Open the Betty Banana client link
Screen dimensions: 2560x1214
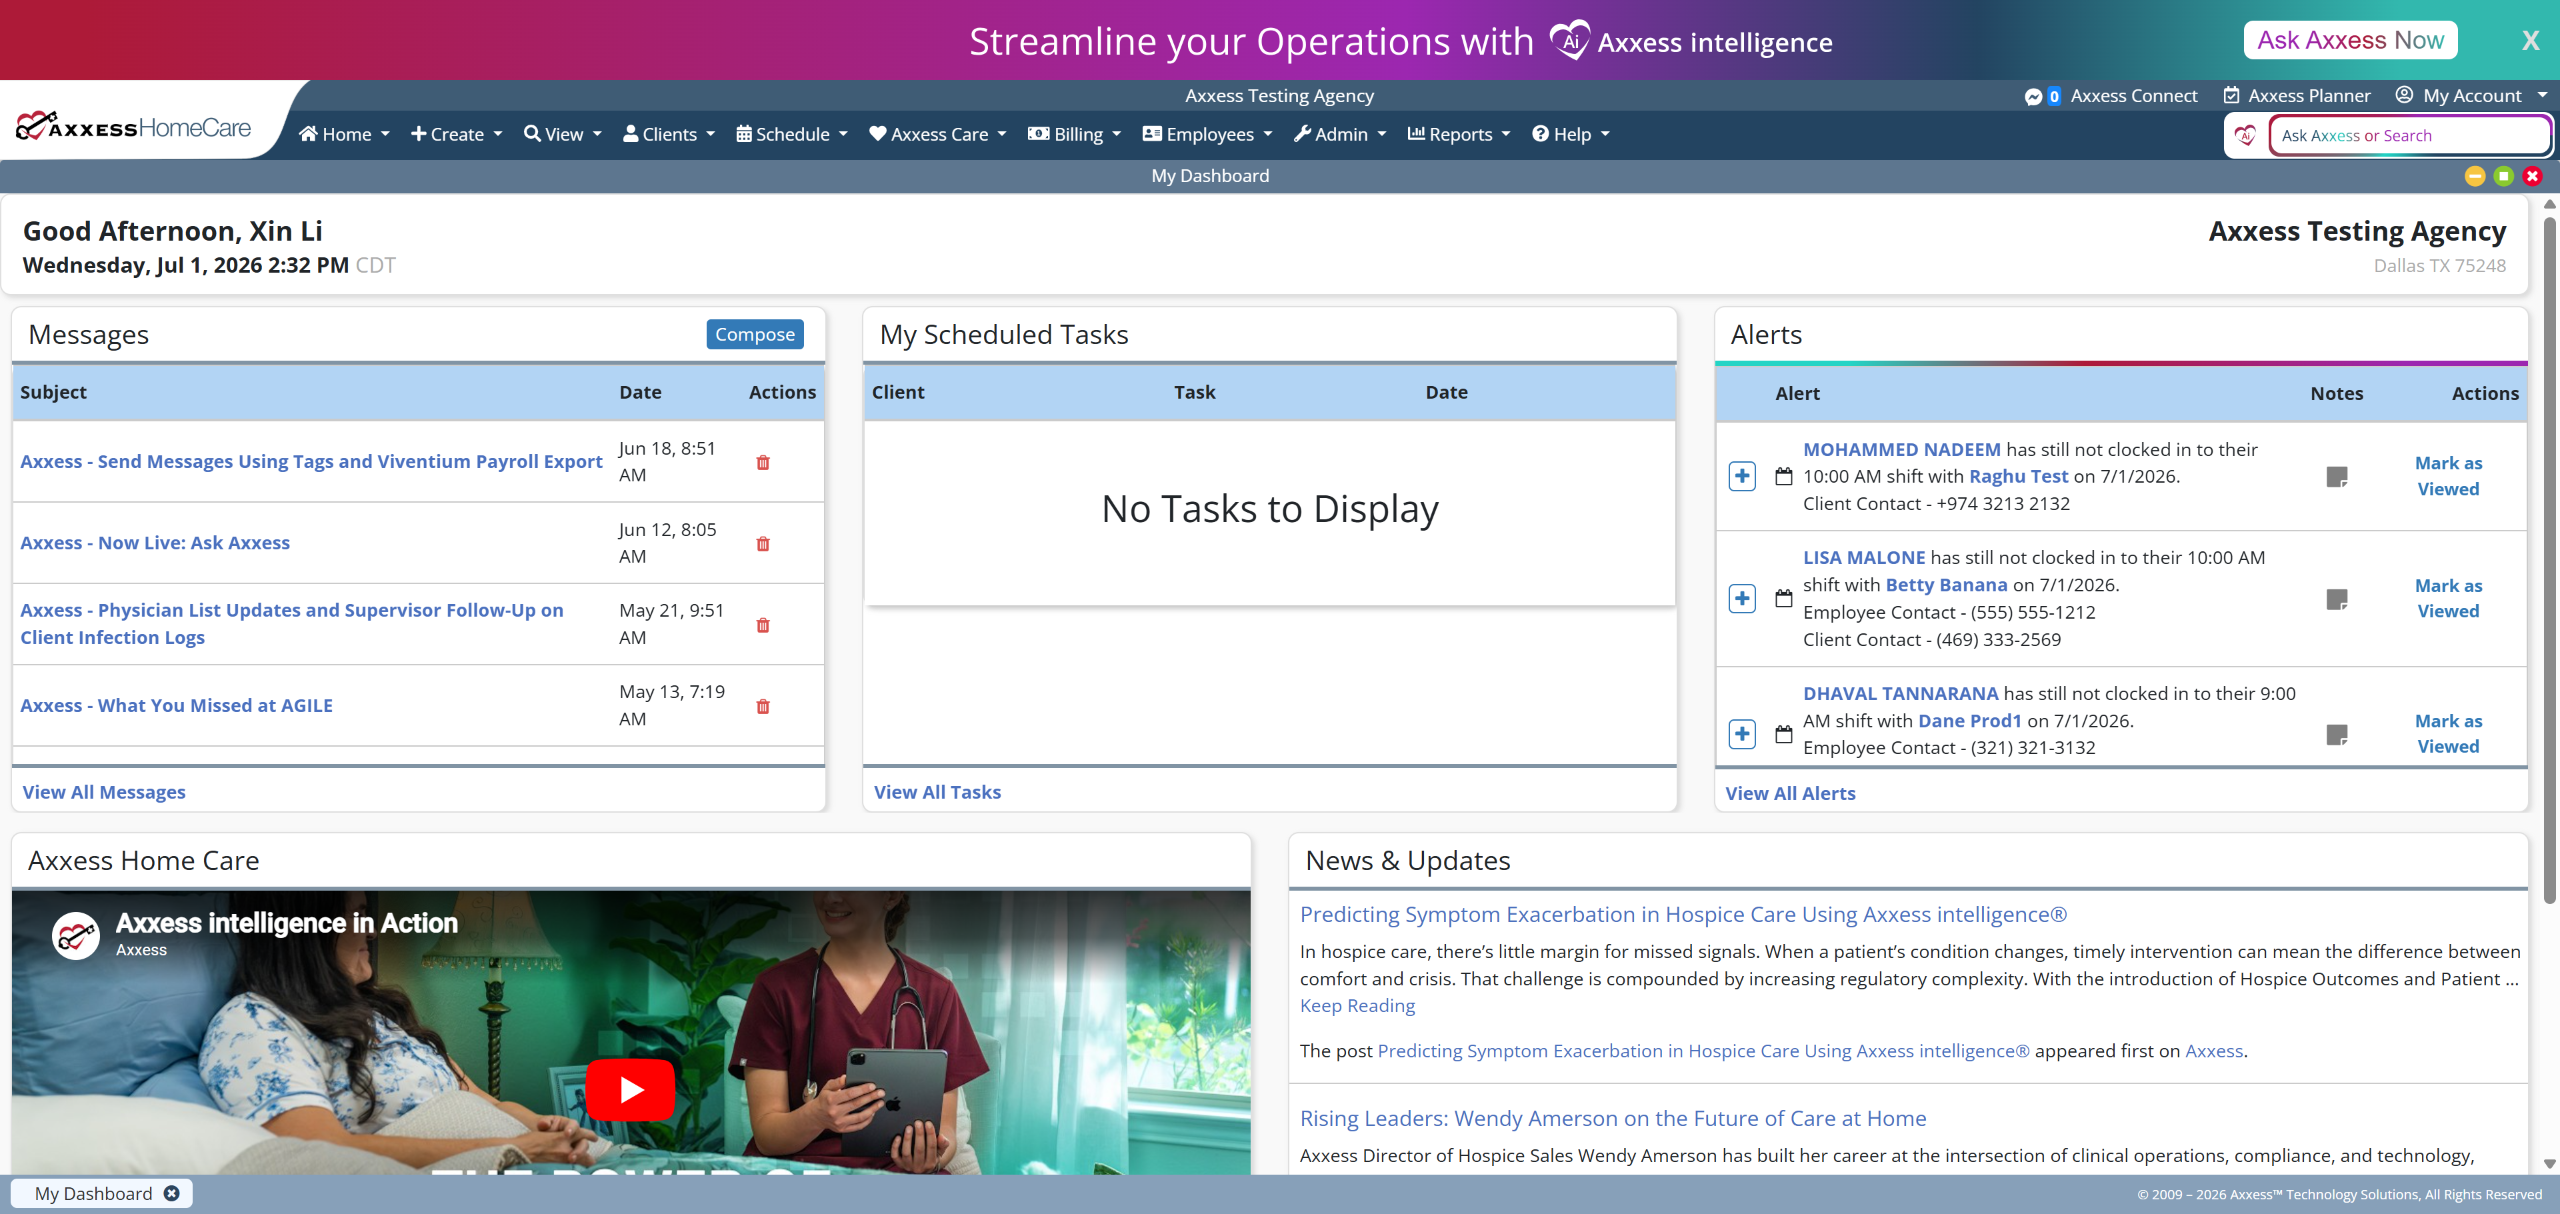pyautogui.click(x=1946, y=584)
